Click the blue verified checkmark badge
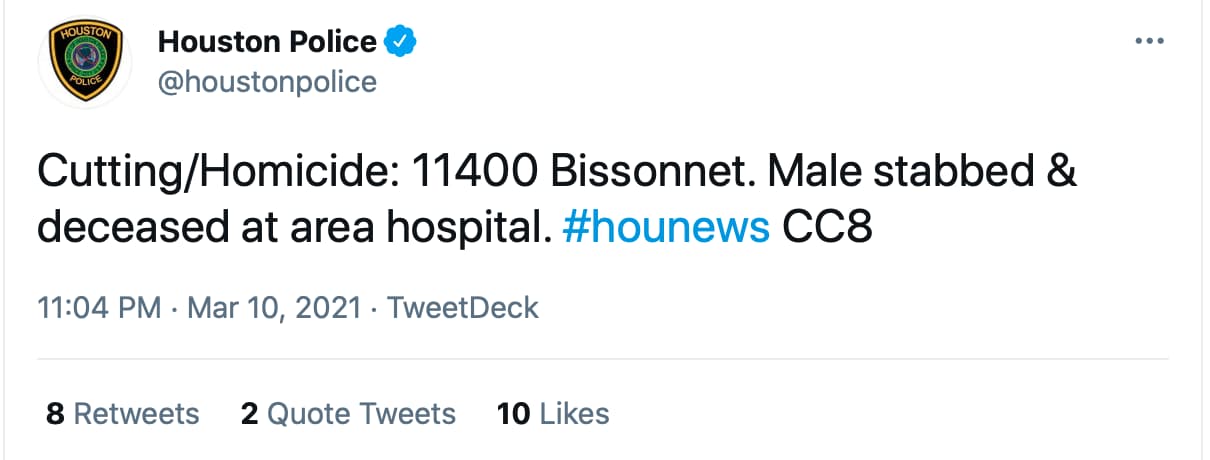The width and height of the screenshot is (1210, 460). [x=401, y=42]
